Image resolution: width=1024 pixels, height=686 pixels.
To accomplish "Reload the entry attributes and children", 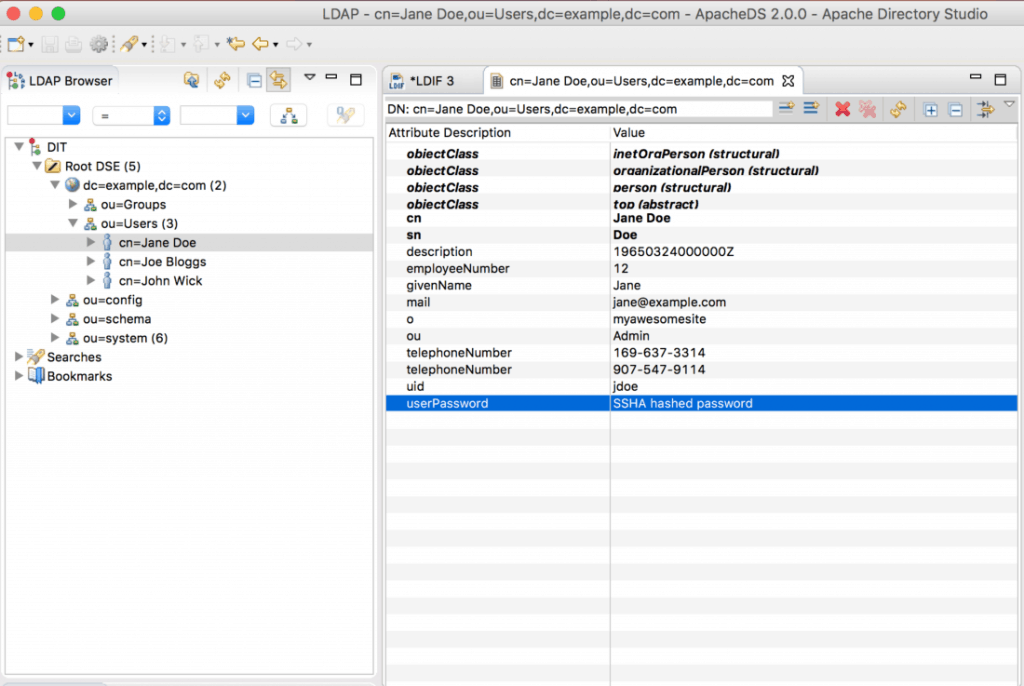I will [899, 109].
